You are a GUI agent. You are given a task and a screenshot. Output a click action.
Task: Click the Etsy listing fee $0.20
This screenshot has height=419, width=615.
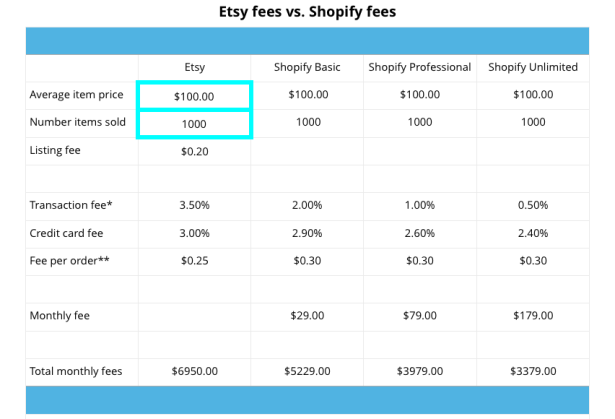pos(195,151)
